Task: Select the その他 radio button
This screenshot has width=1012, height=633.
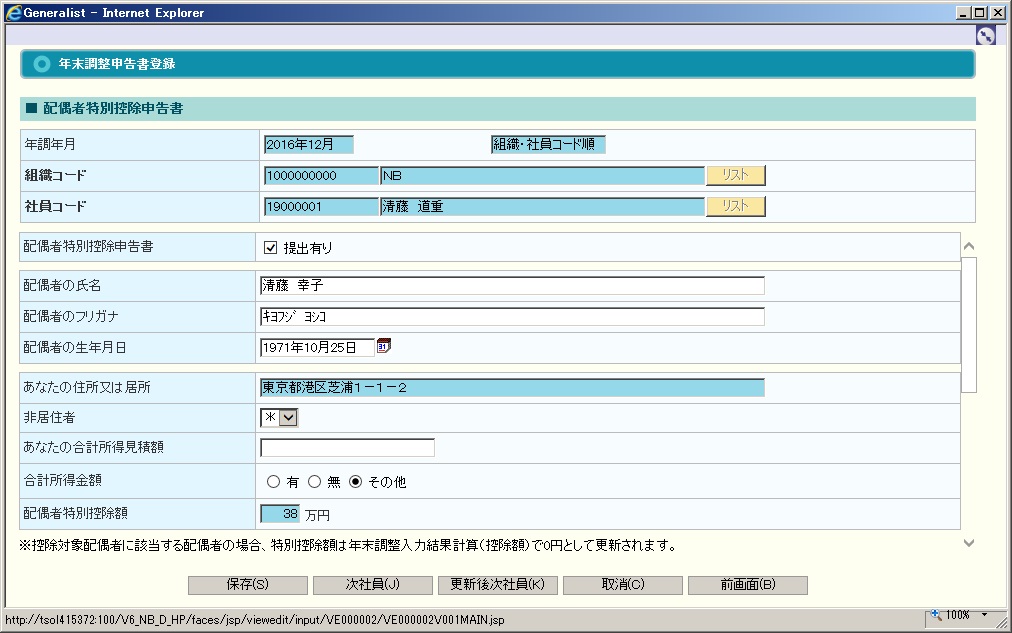Action: (x=355, y=482)
